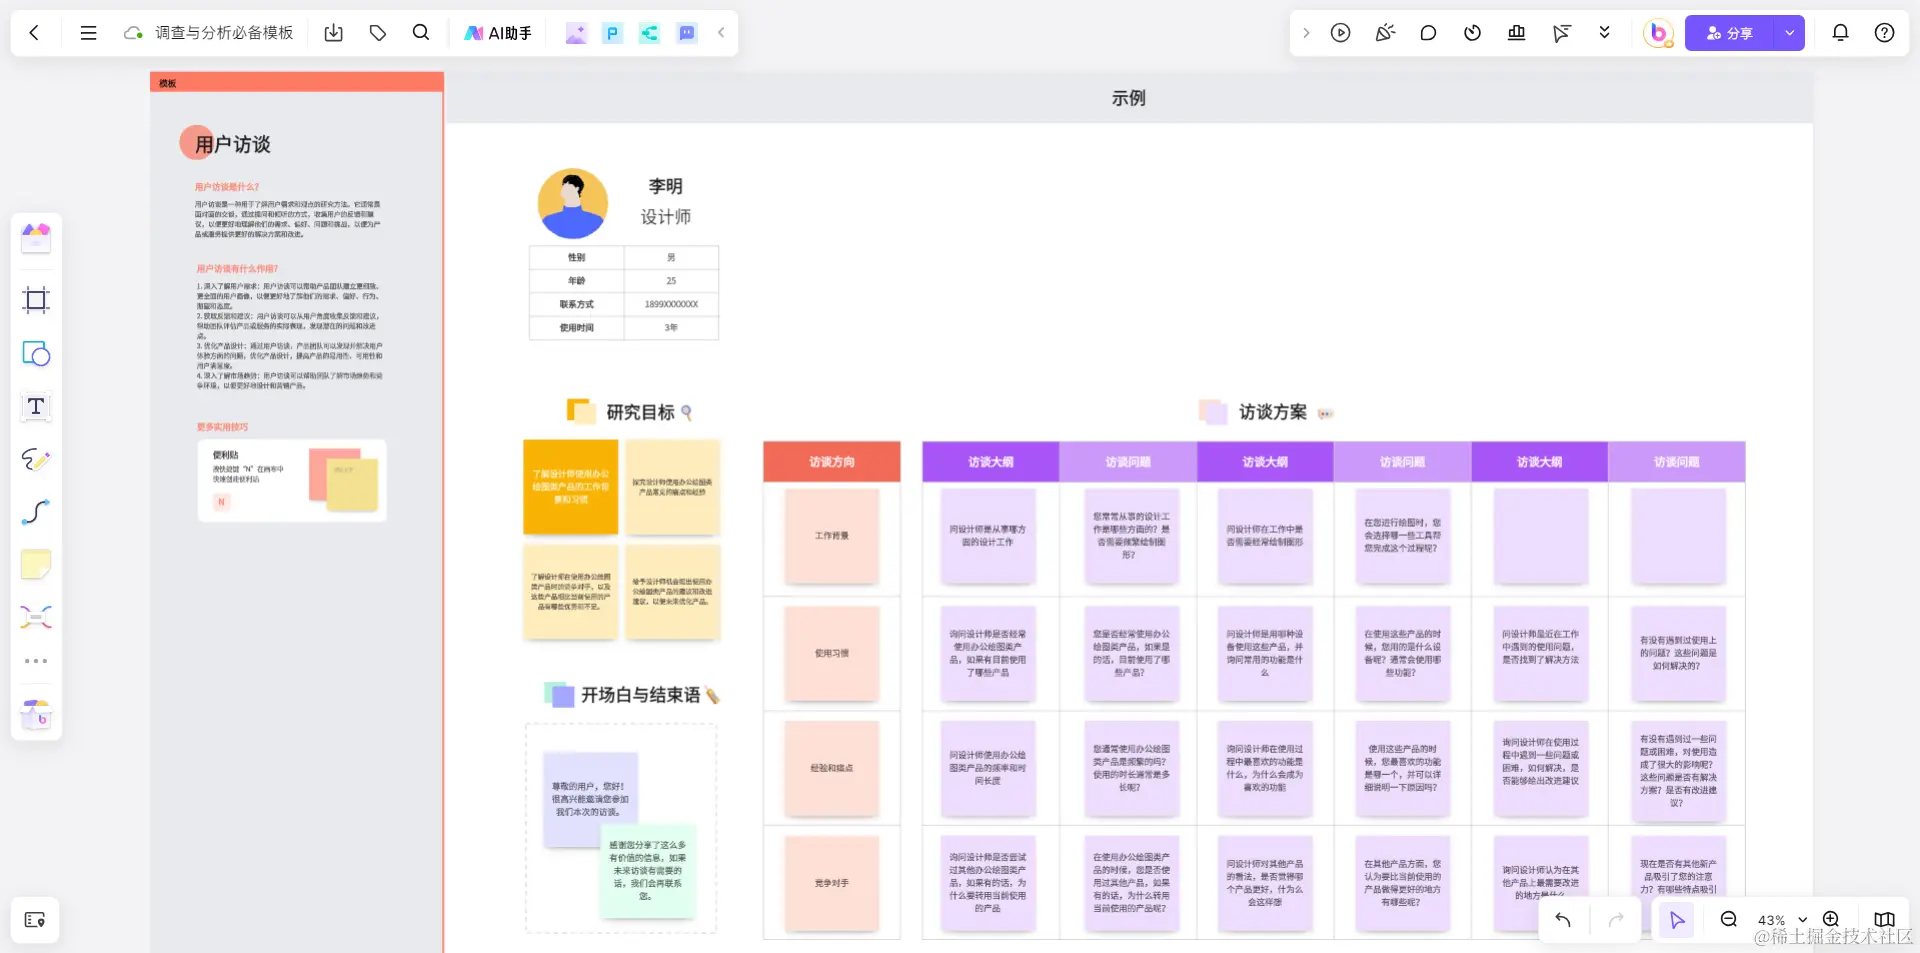The width and height of the screenshot is (1920, 953).
Task: Open the shapes tool
Action: [36, 353]
